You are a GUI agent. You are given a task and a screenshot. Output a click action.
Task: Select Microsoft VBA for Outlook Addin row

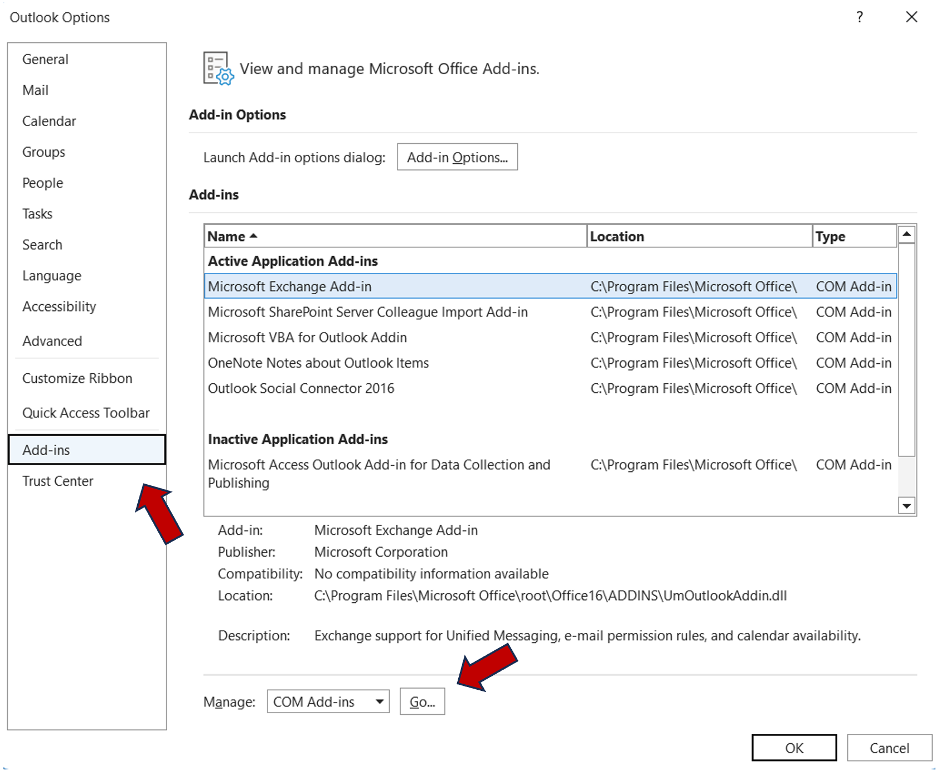pos(307,338)
